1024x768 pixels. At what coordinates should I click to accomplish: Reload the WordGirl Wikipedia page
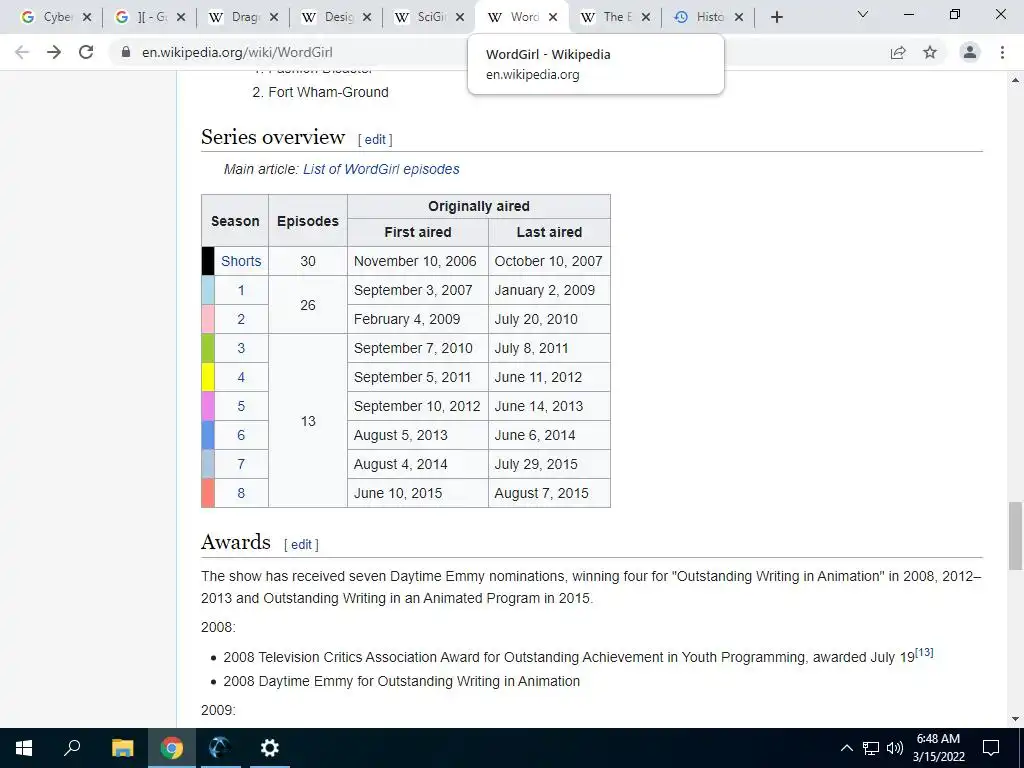tap(86, 52)
